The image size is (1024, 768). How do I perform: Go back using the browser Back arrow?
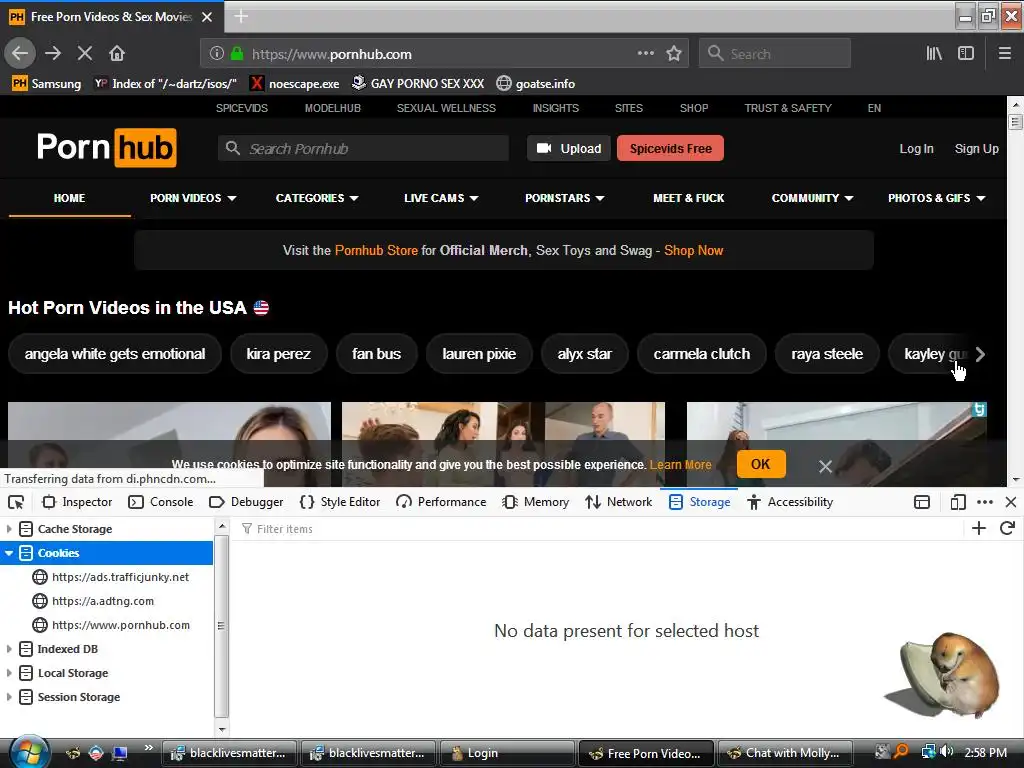click(20, 54)
